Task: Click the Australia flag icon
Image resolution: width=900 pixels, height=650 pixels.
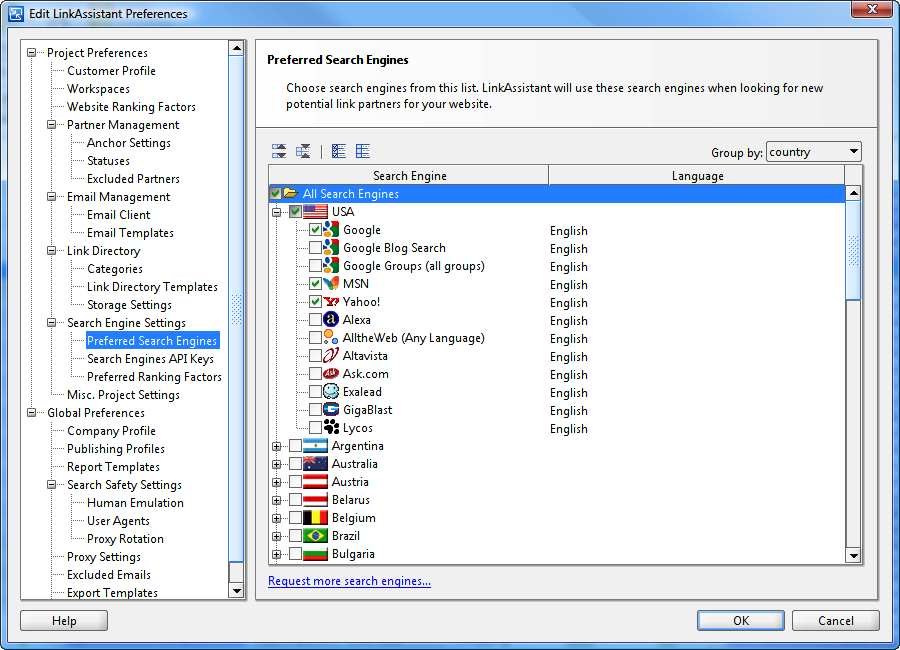Action: (x=315, y=464)
